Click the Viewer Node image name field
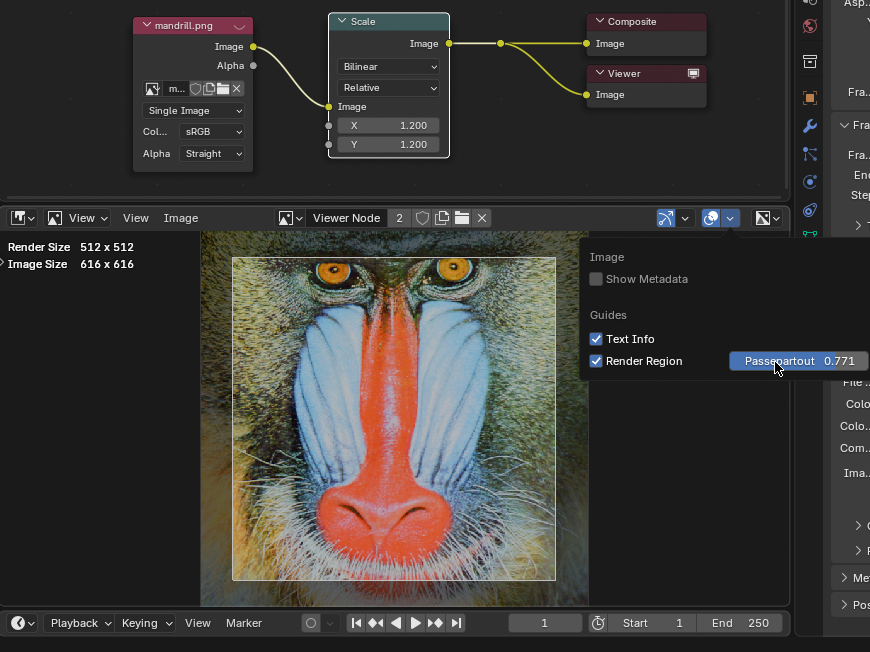The image size is (870, 652). coord(346,218)
